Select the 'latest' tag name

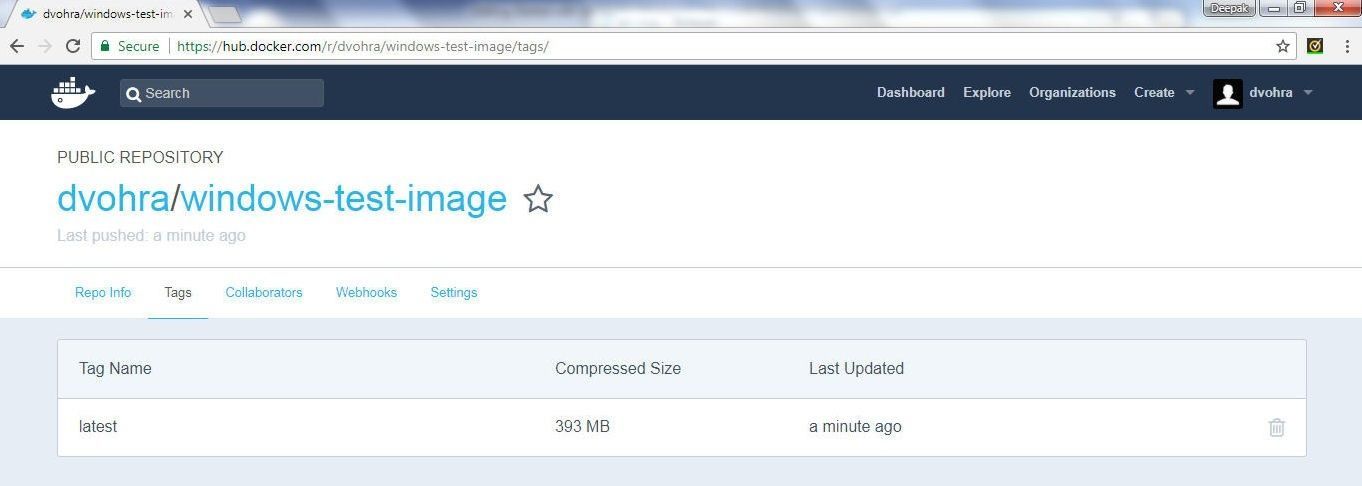pos(98,426)
